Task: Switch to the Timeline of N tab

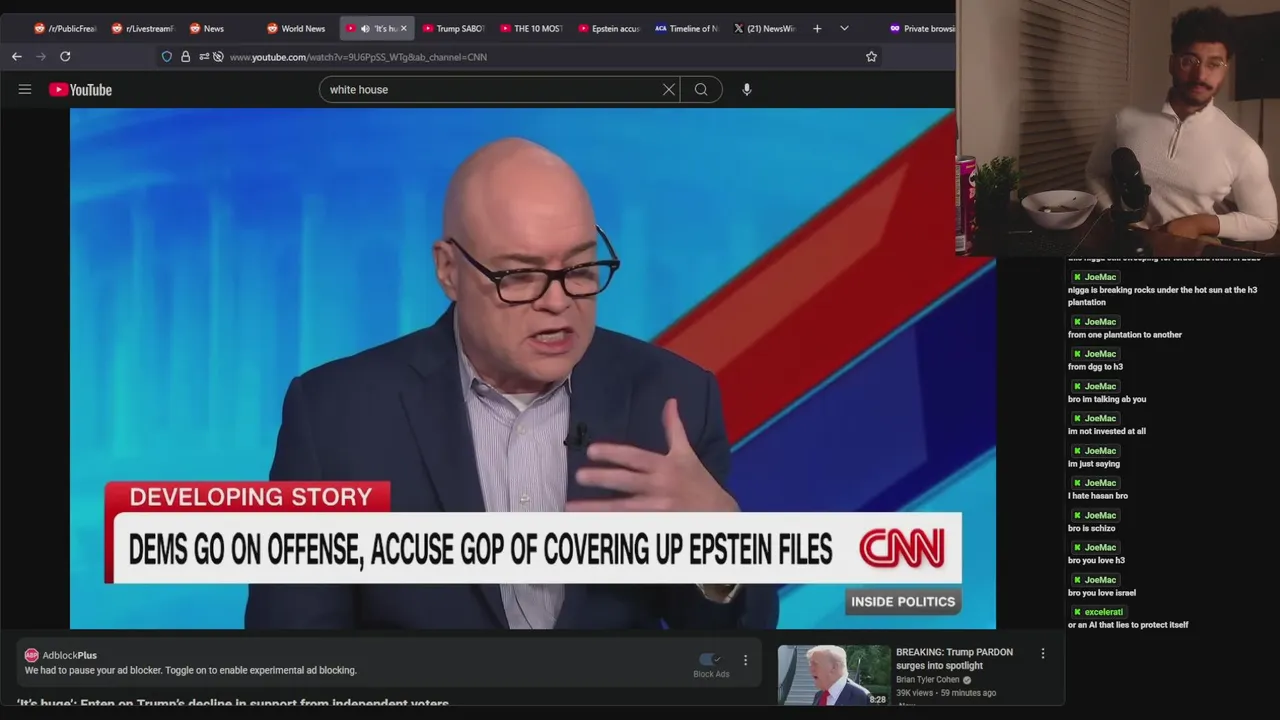Action: click(687, 29)
